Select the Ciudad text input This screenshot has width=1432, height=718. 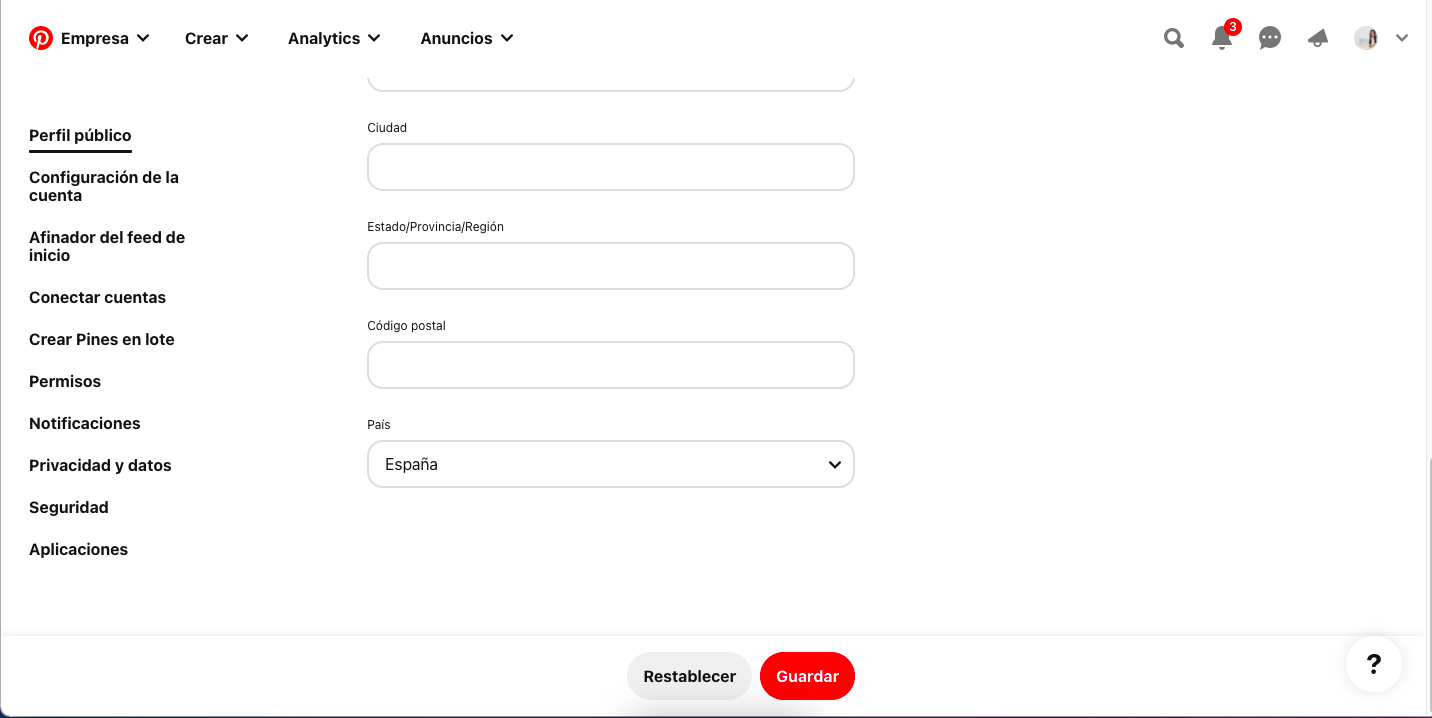click(610, 167)
